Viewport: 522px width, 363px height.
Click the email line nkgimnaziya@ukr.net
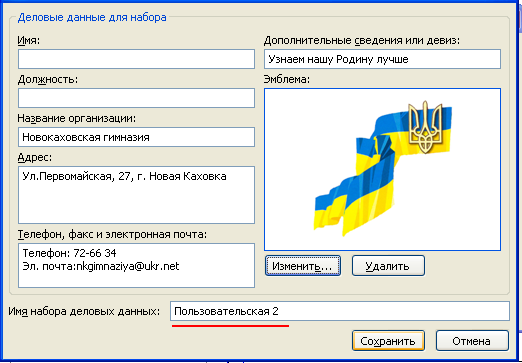point(101,266)
